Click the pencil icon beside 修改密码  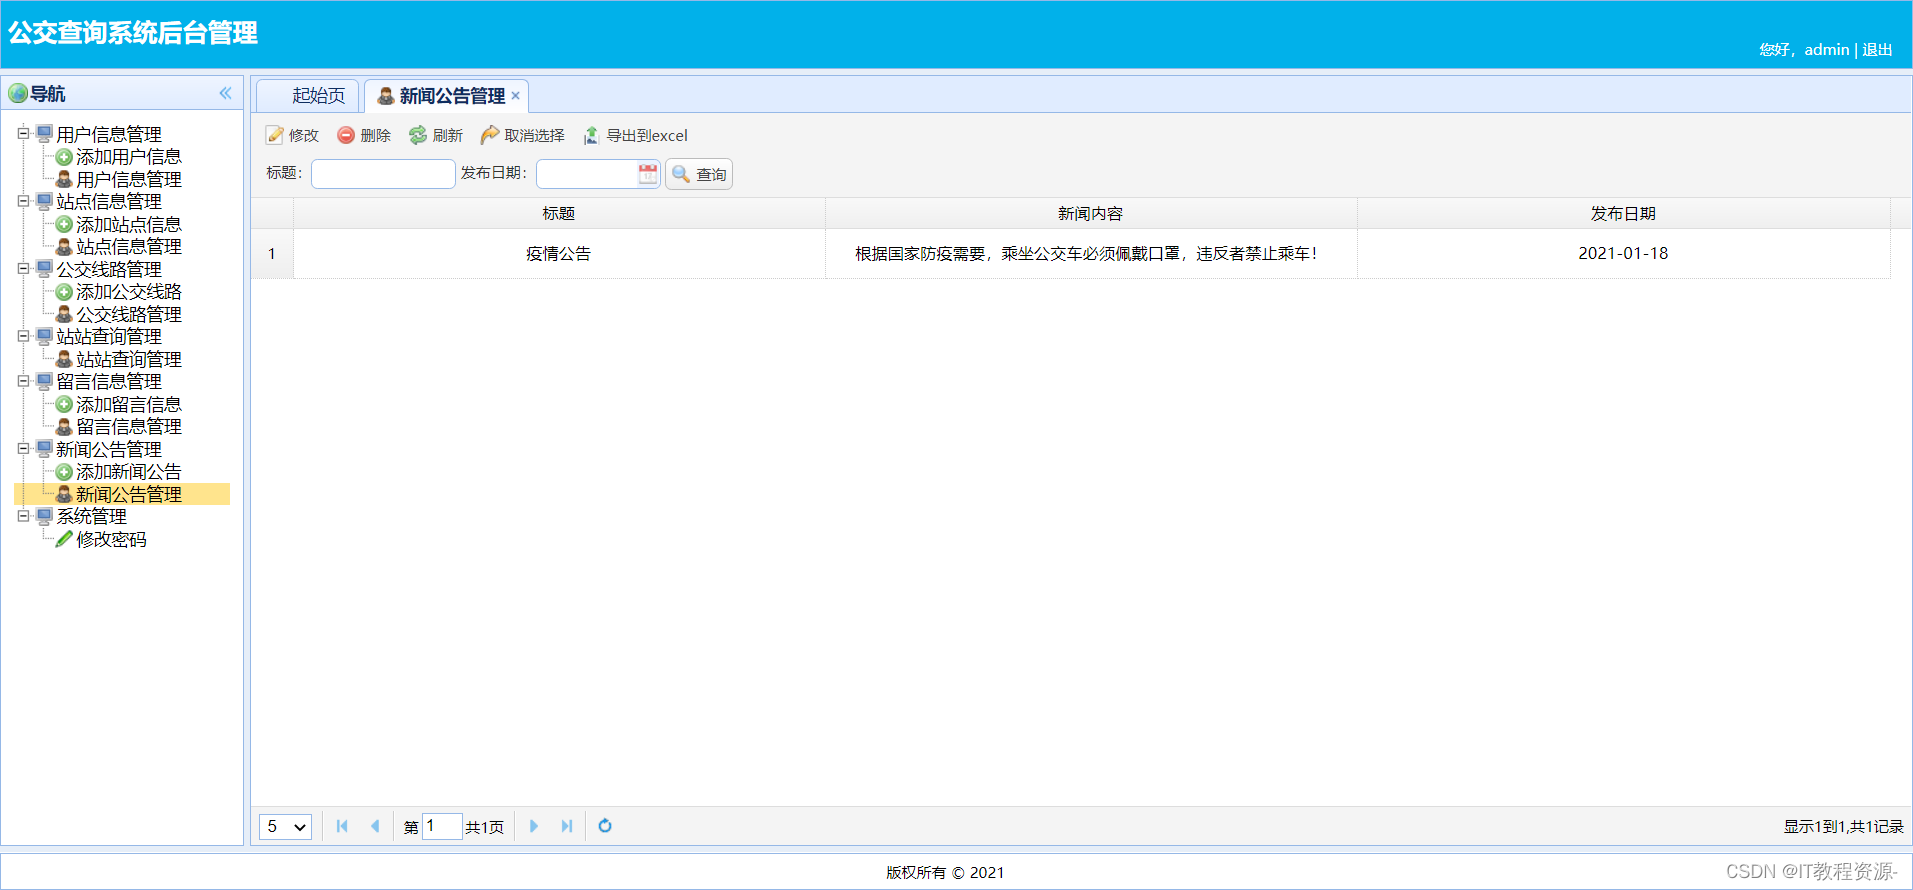(64, 539)
